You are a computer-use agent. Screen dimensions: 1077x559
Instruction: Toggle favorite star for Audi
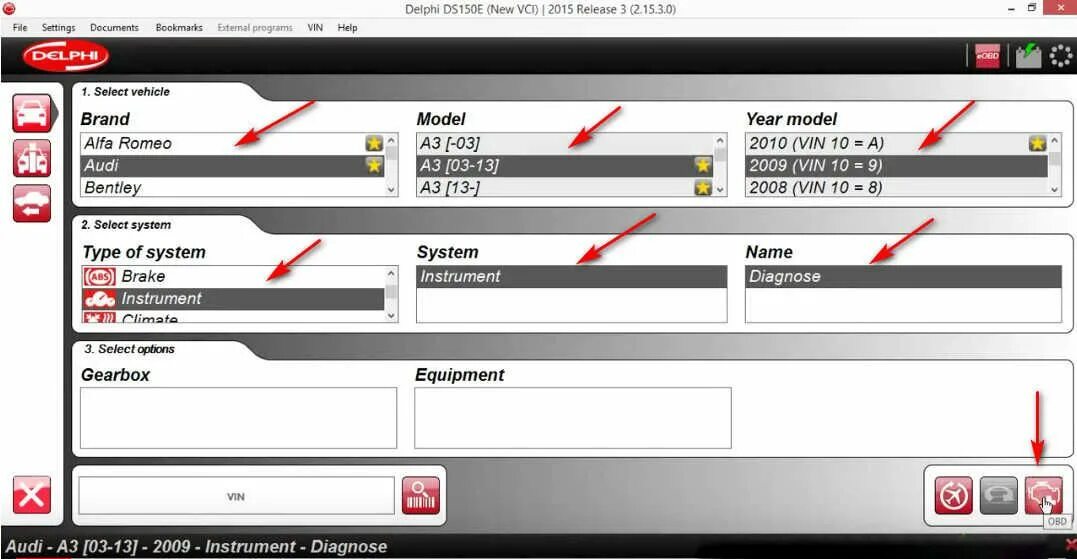pos(374,166)
